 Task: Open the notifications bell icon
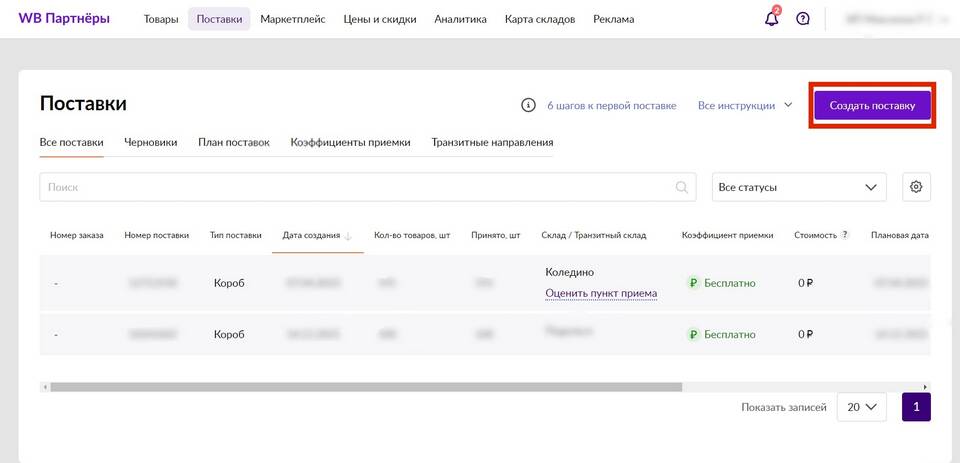point(771,19)
